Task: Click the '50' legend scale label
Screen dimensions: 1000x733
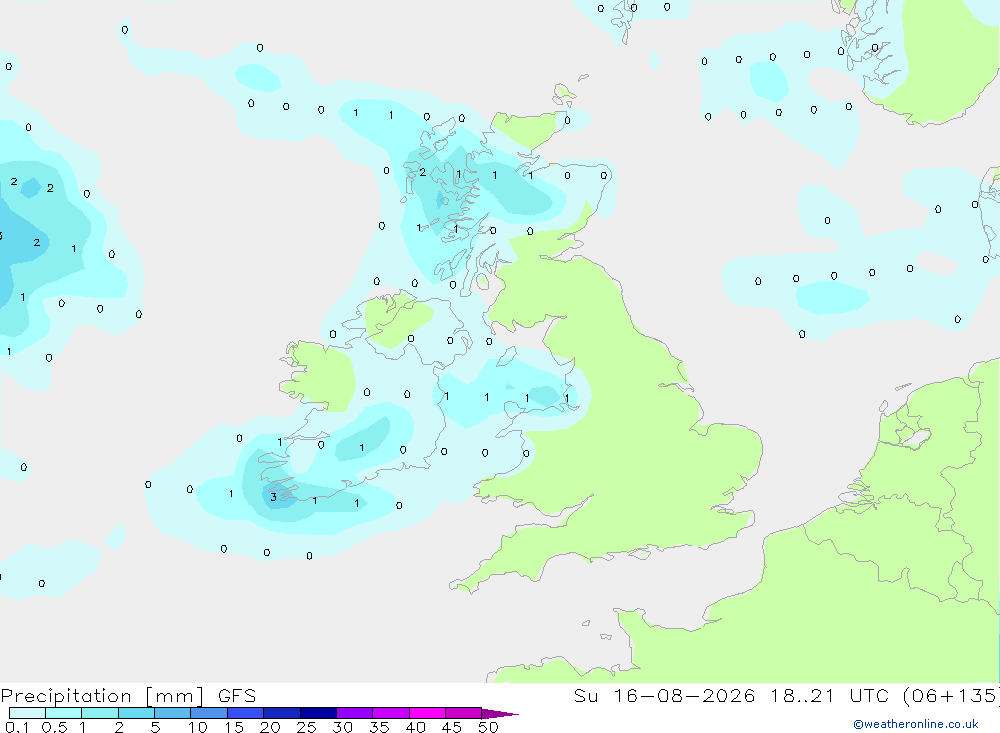Action: (x=488, y=727)
